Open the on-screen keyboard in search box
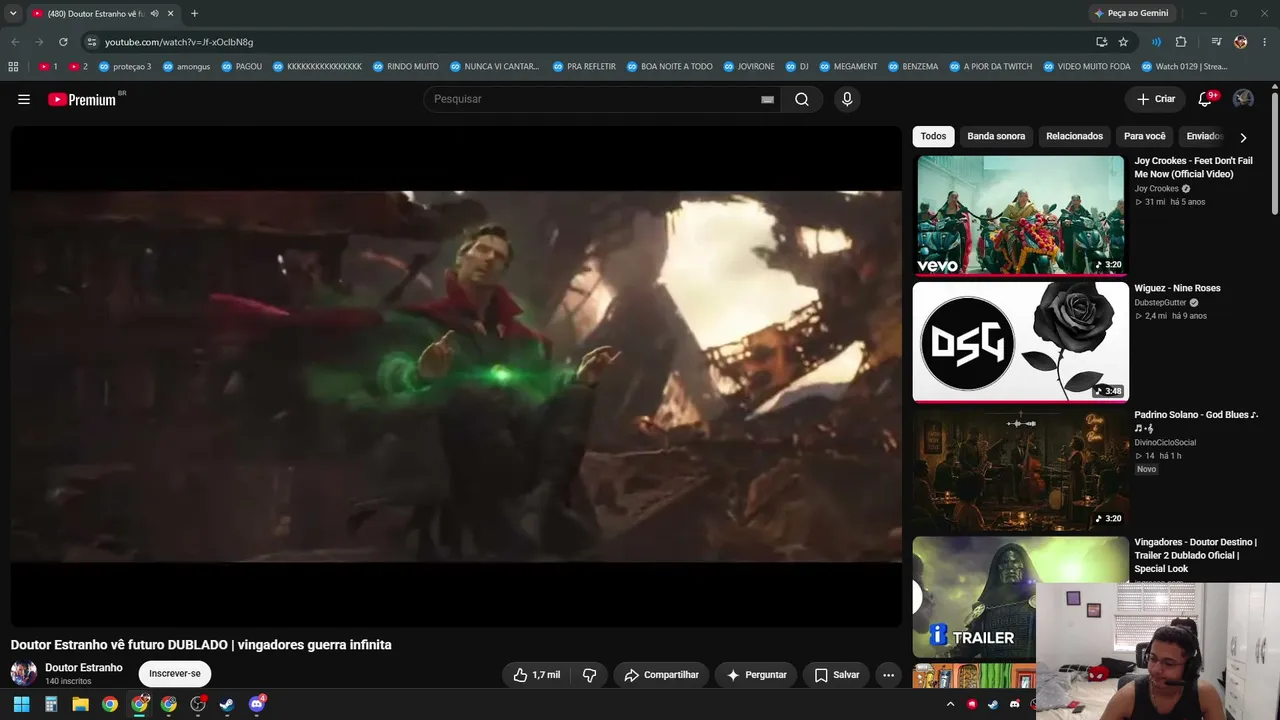The width and height of the screenshot is (1280, 720). click(767, 99)
